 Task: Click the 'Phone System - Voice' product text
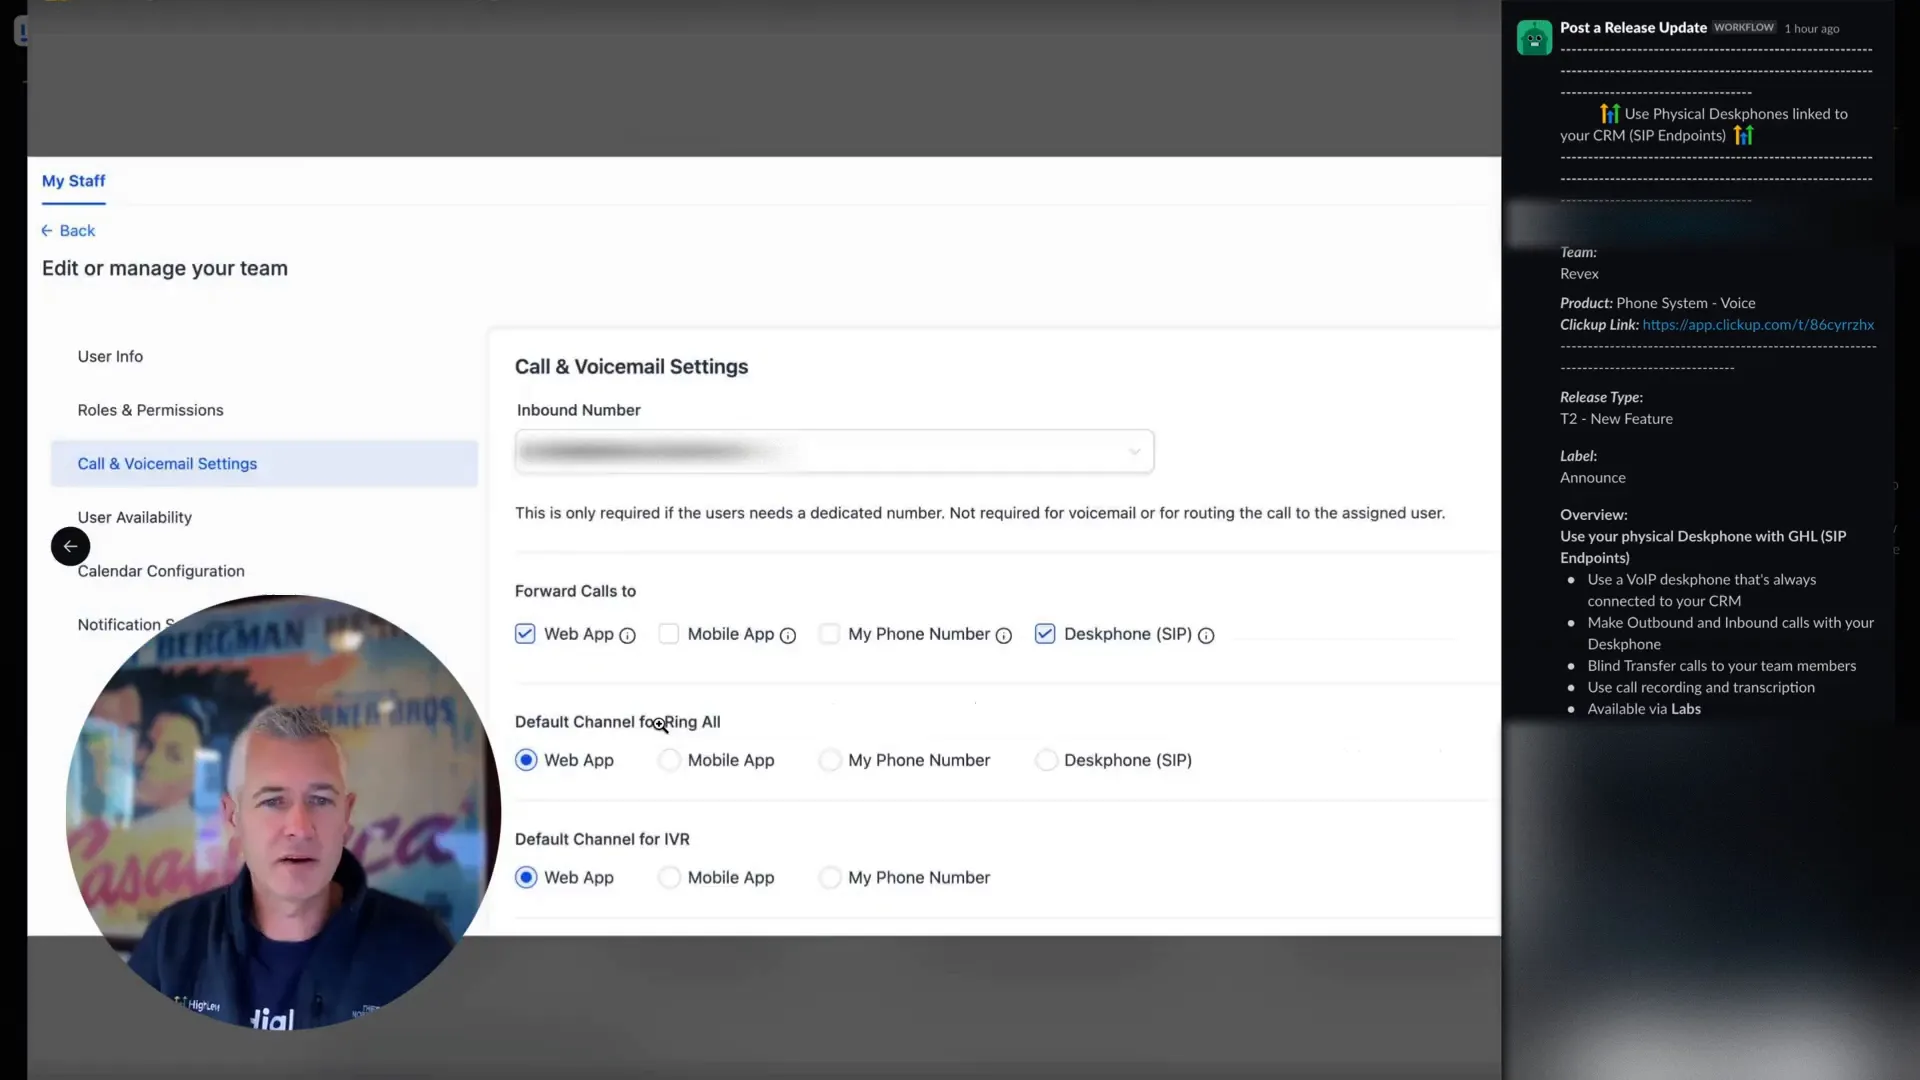tap(1686, 303)
